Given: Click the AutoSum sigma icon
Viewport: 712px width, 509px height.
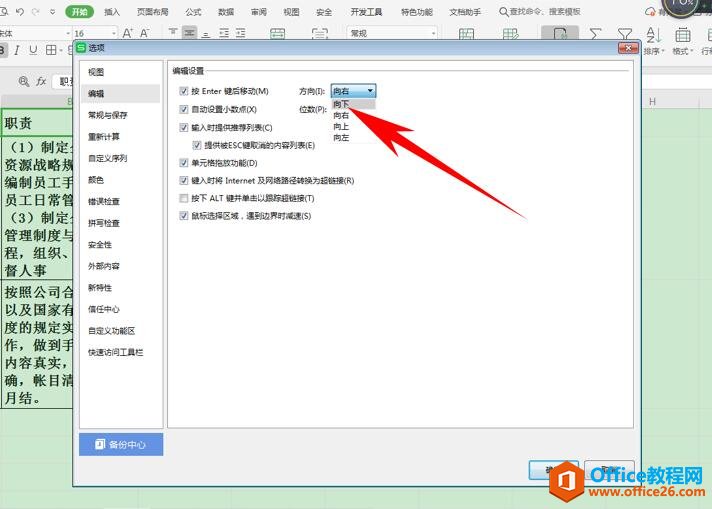Looking at the screenshot, I should (595, 34).
